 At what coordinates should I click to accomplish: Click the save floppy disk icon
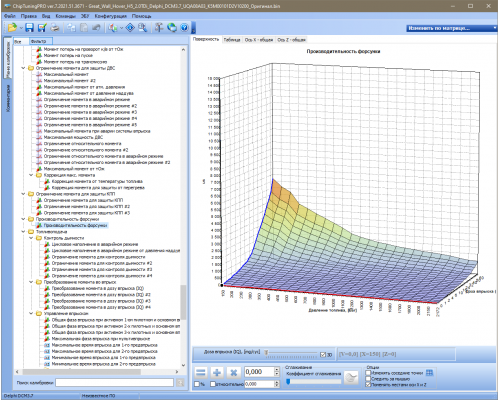coord(29,28)
